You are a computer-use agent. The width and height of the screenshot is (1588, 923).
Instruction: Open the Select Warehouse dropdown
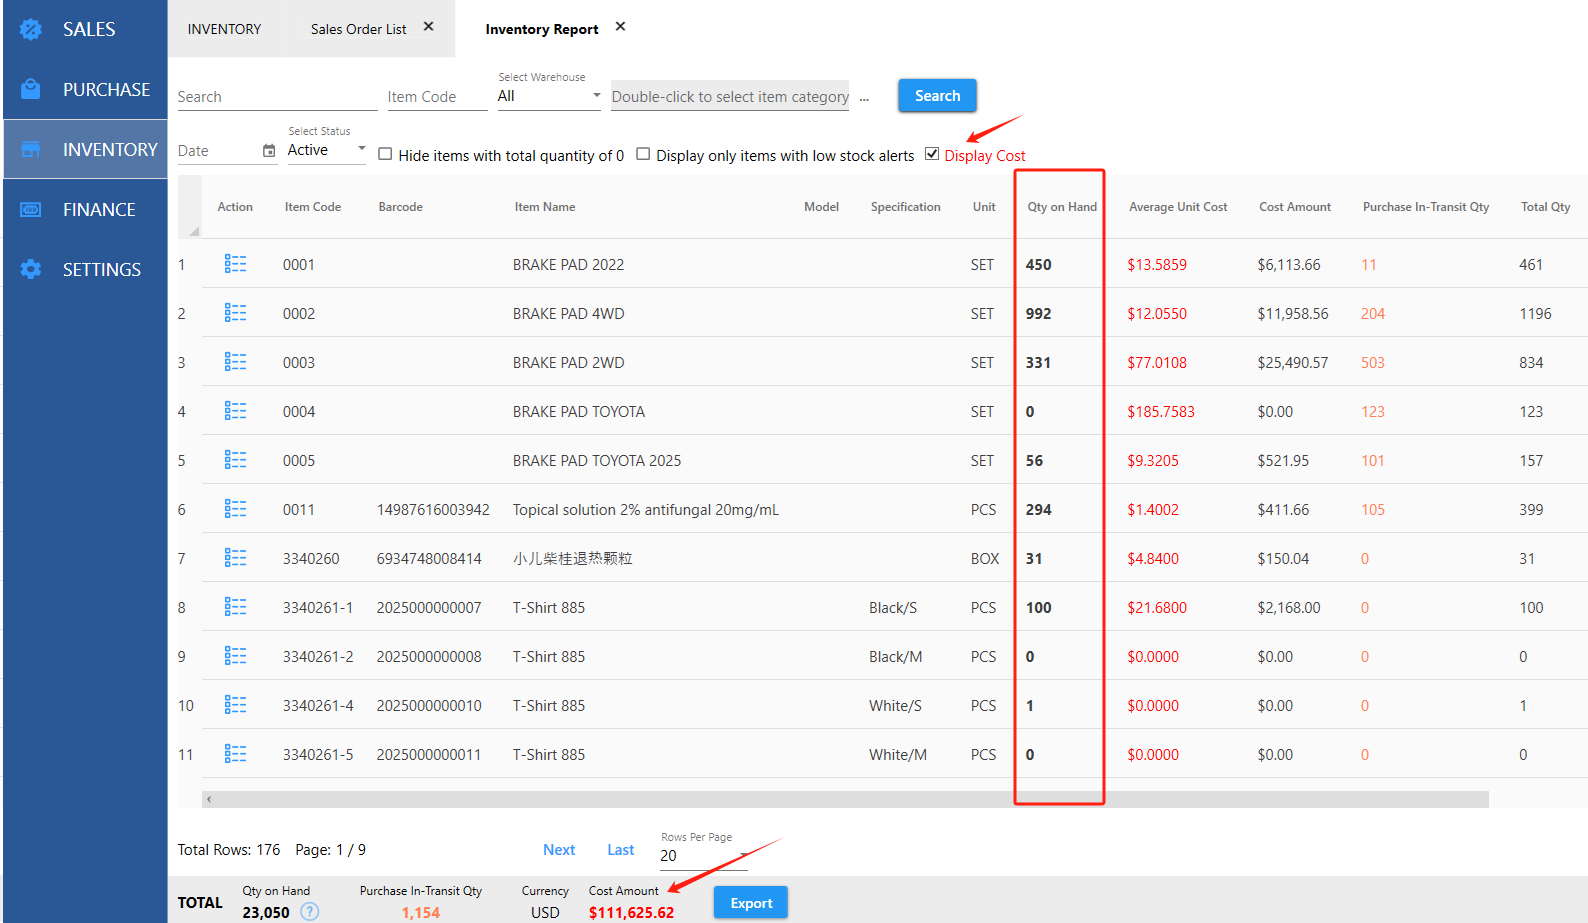(x=549, y=96)
